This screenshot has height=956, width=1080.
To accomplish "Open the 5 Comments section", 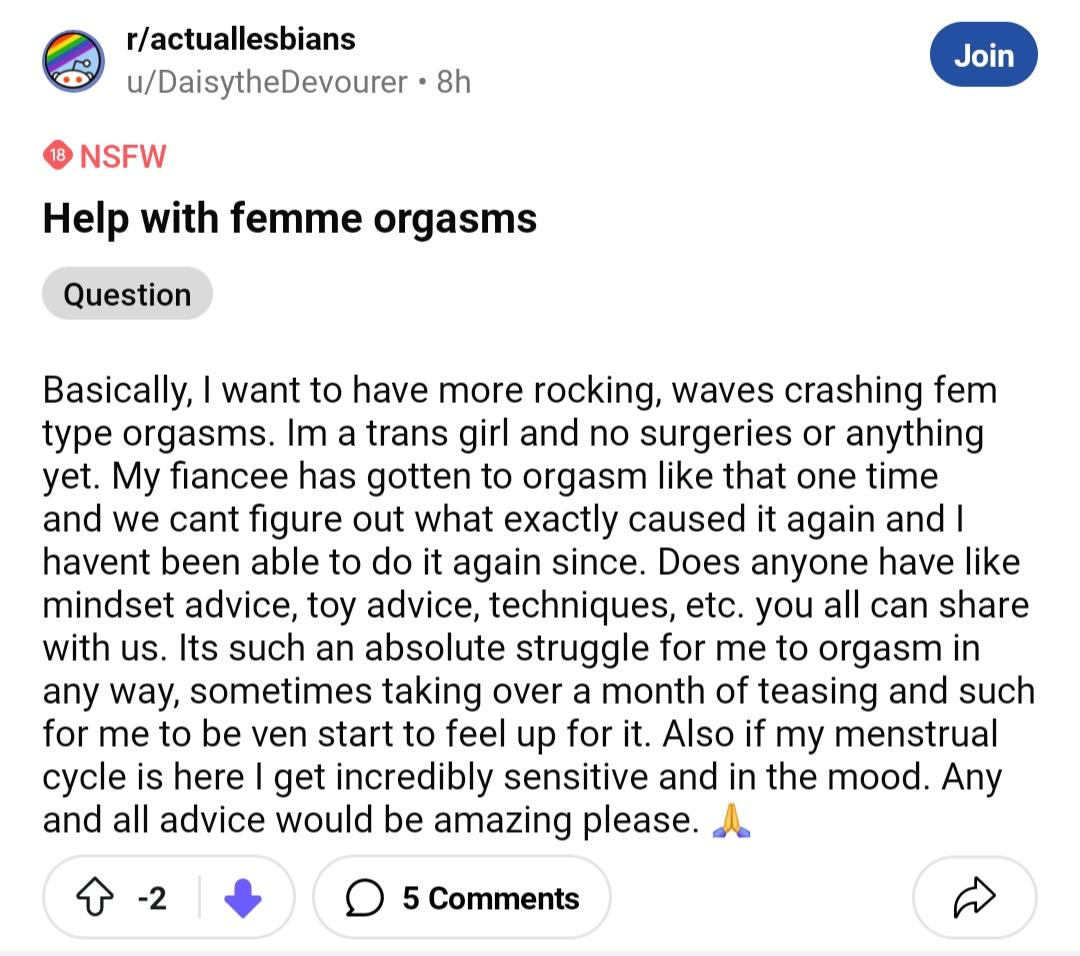I will point(462,897).
